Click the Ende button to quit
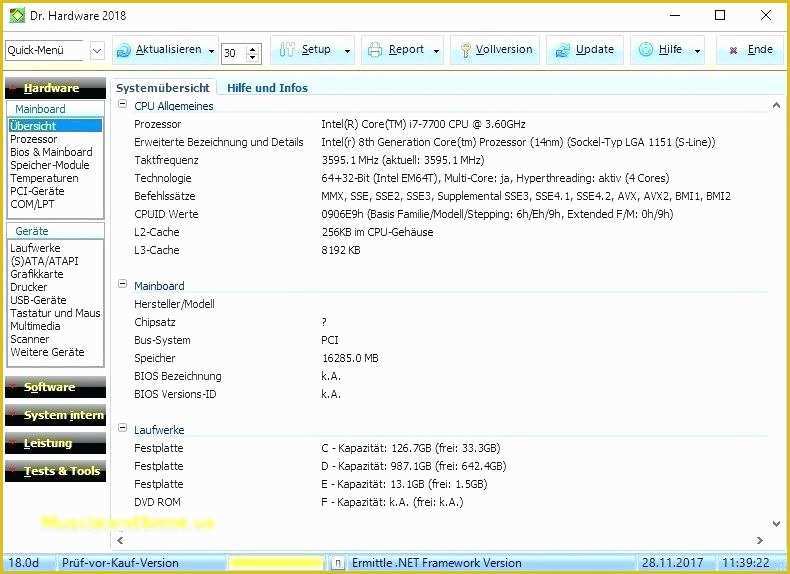Viewport: 790px width, 574px height. 751,50
